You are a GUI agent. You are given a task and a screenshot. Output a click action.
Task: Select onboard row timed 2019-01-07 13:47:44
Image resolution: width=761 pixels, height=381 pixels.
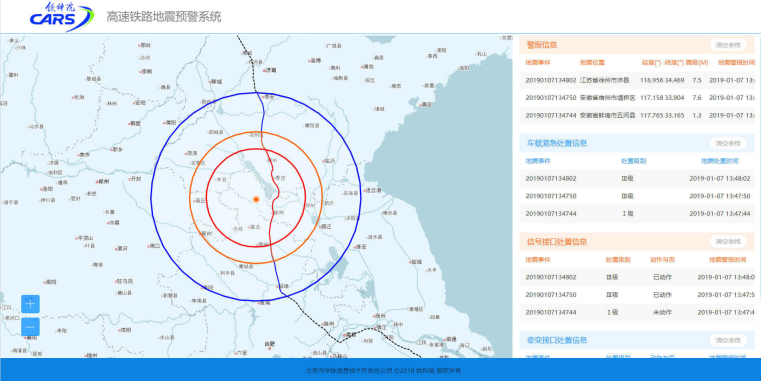tap(637, 214)
